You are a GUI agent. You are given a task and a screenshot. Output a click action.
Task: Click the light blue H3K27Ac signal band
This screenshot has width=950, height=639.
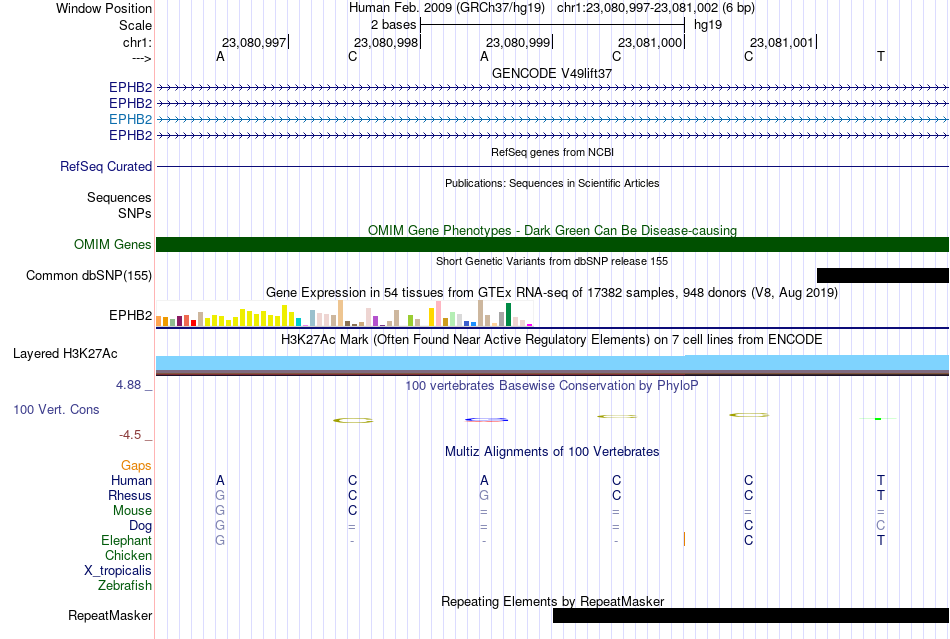[x=553, y=363]
